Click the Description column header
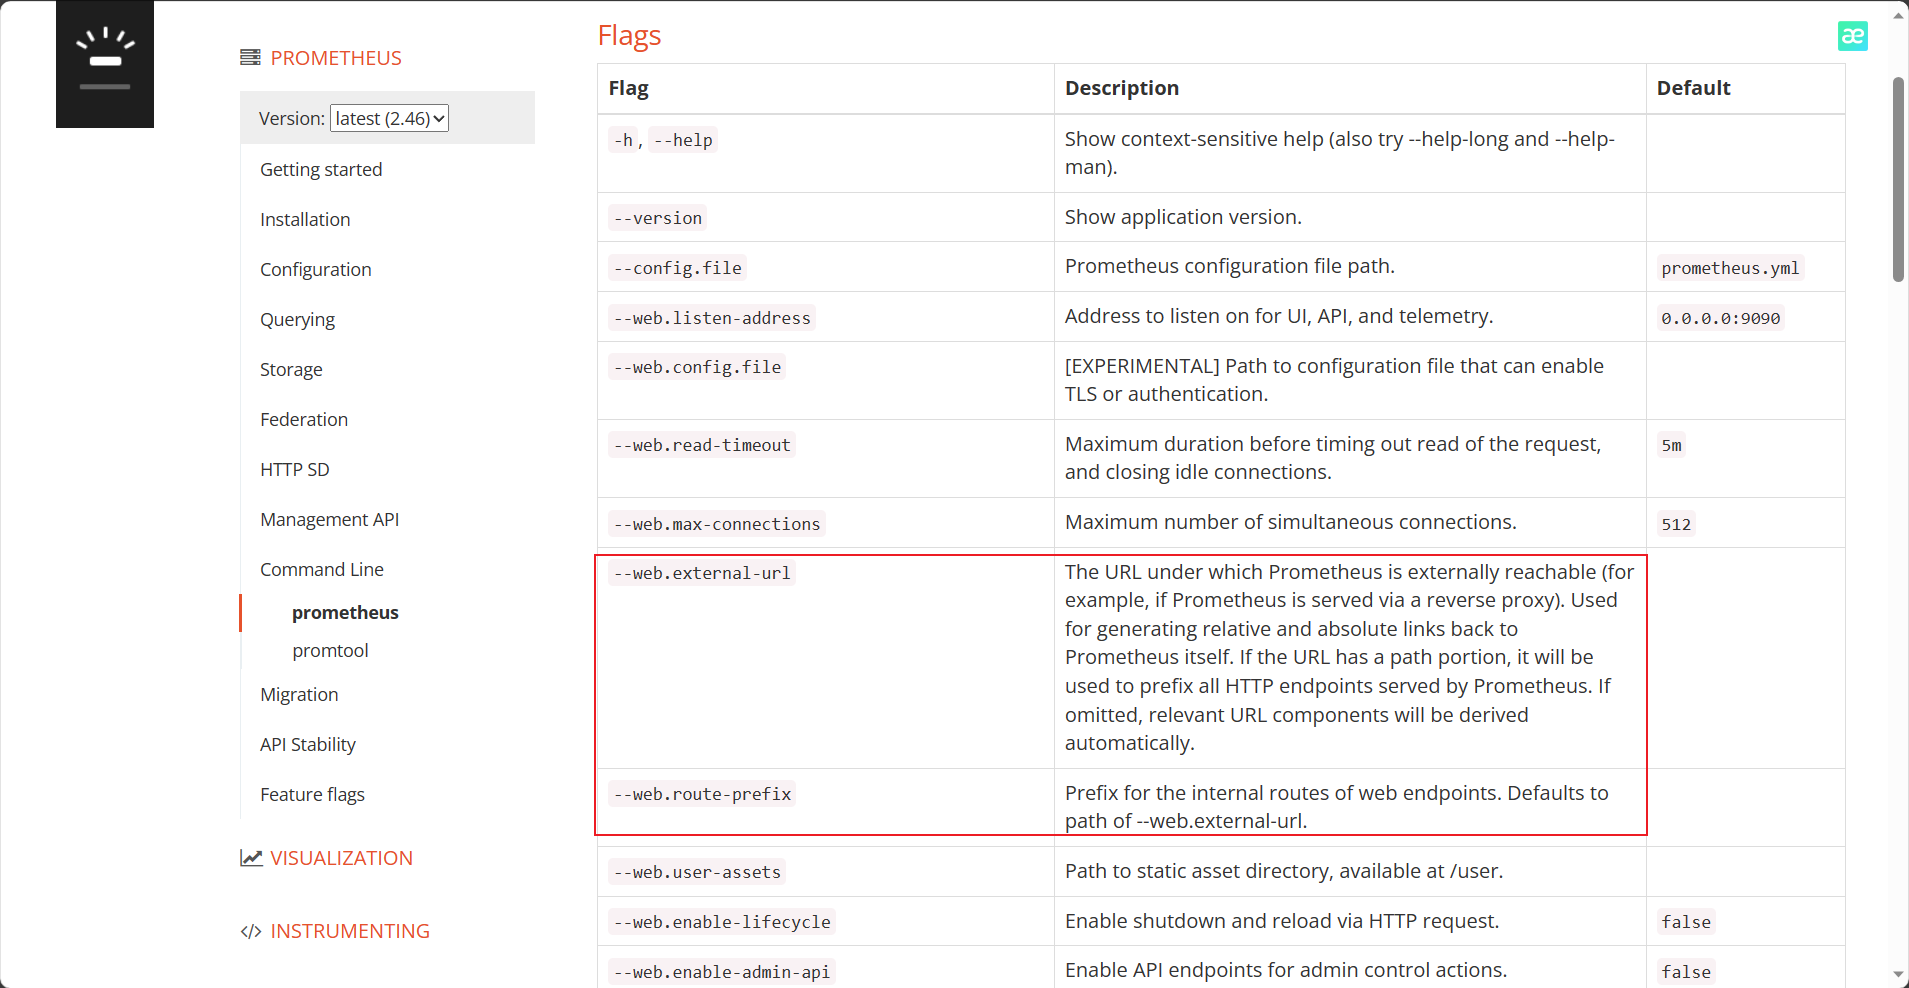The image size is (1909, 988). (x=1122, y=88)
